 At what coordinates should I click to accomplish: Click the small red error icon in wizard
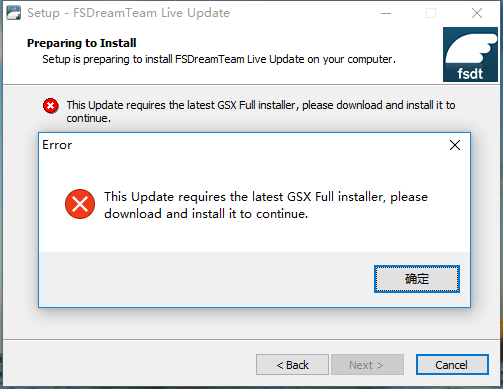51,106
